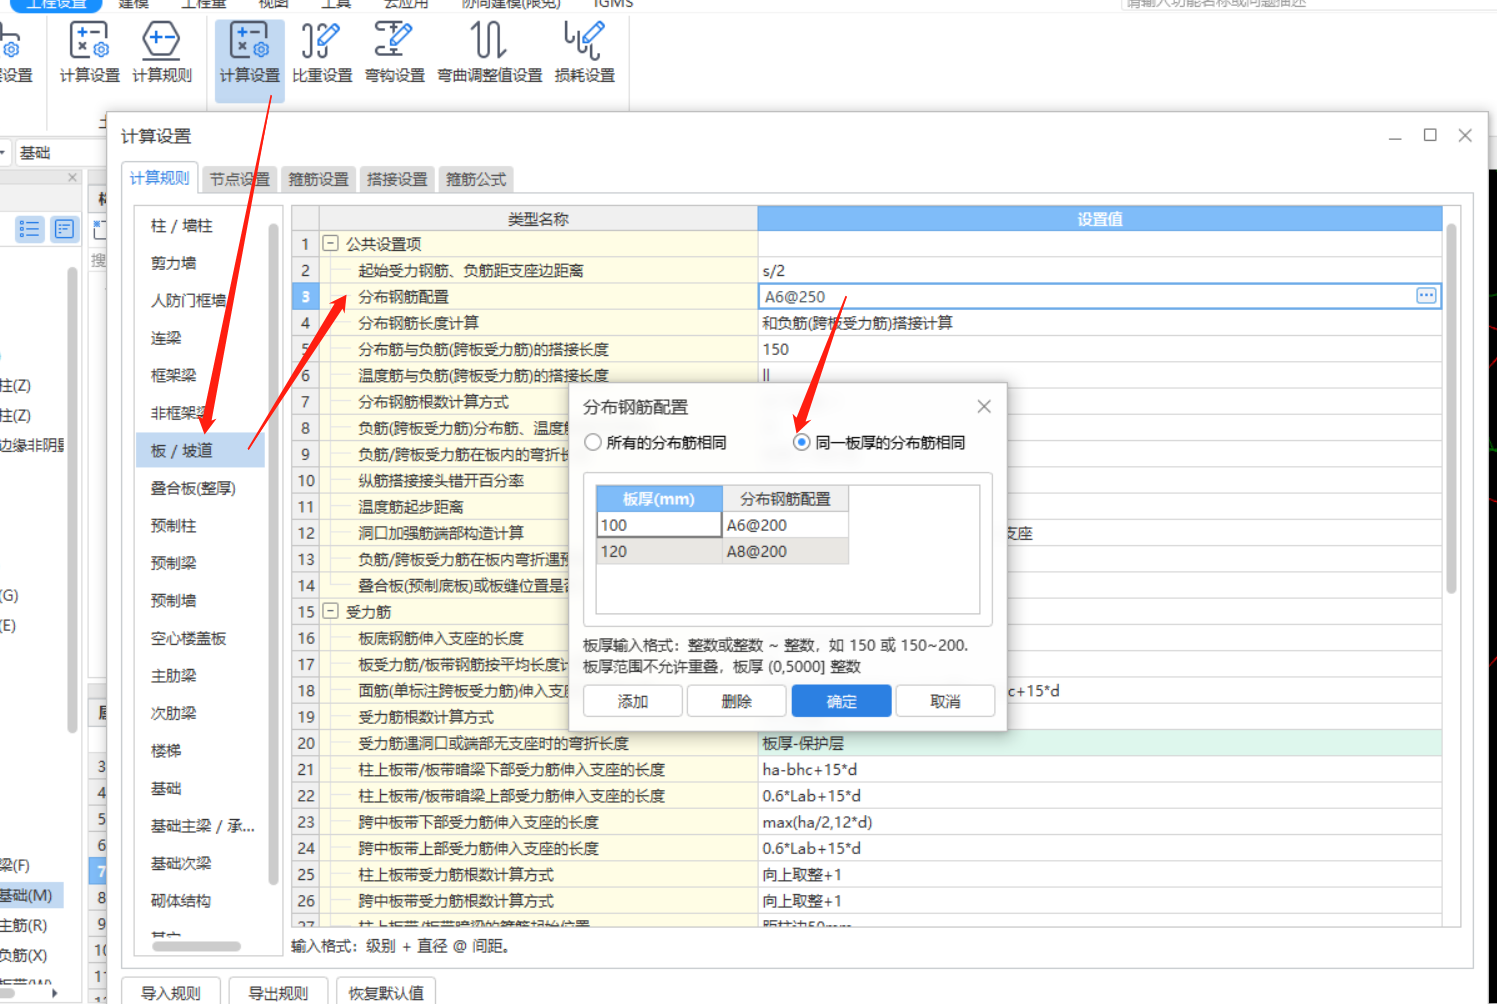Maximize the 计算设置 window
Image resolution: width=1497 pixels, height=1004 pixels.
click(1430, 135)
